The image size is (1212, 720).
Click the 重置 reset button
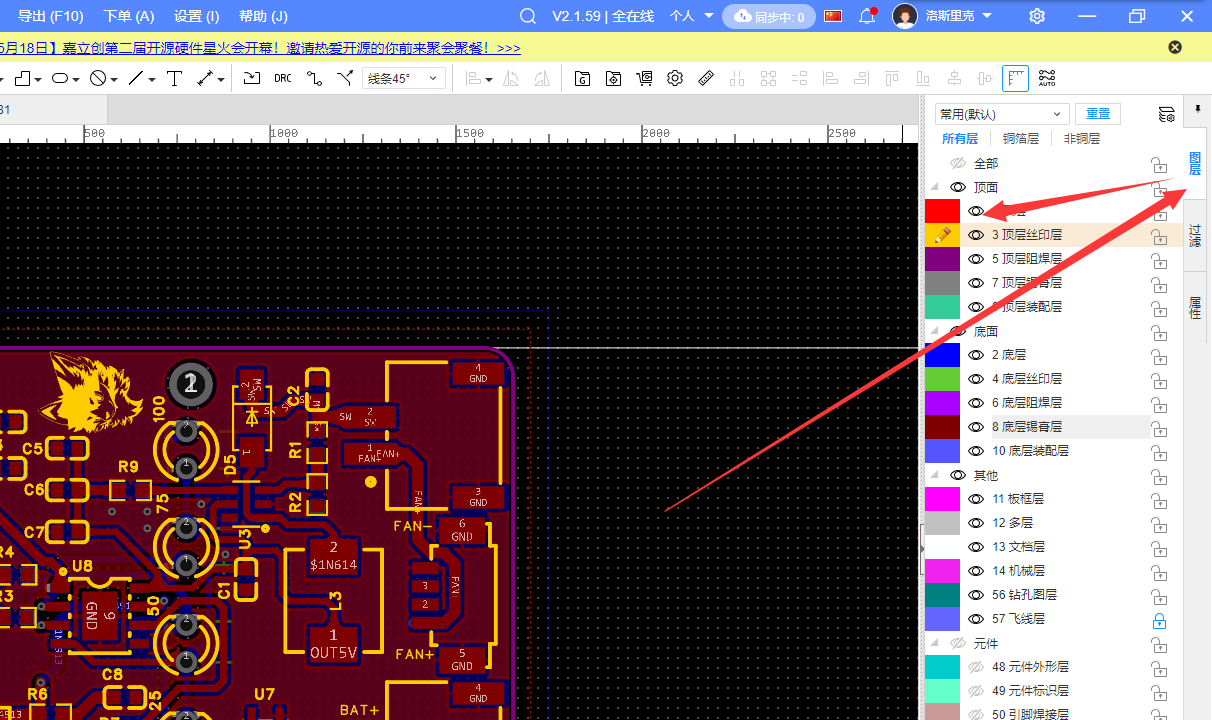coord(1098,114)
